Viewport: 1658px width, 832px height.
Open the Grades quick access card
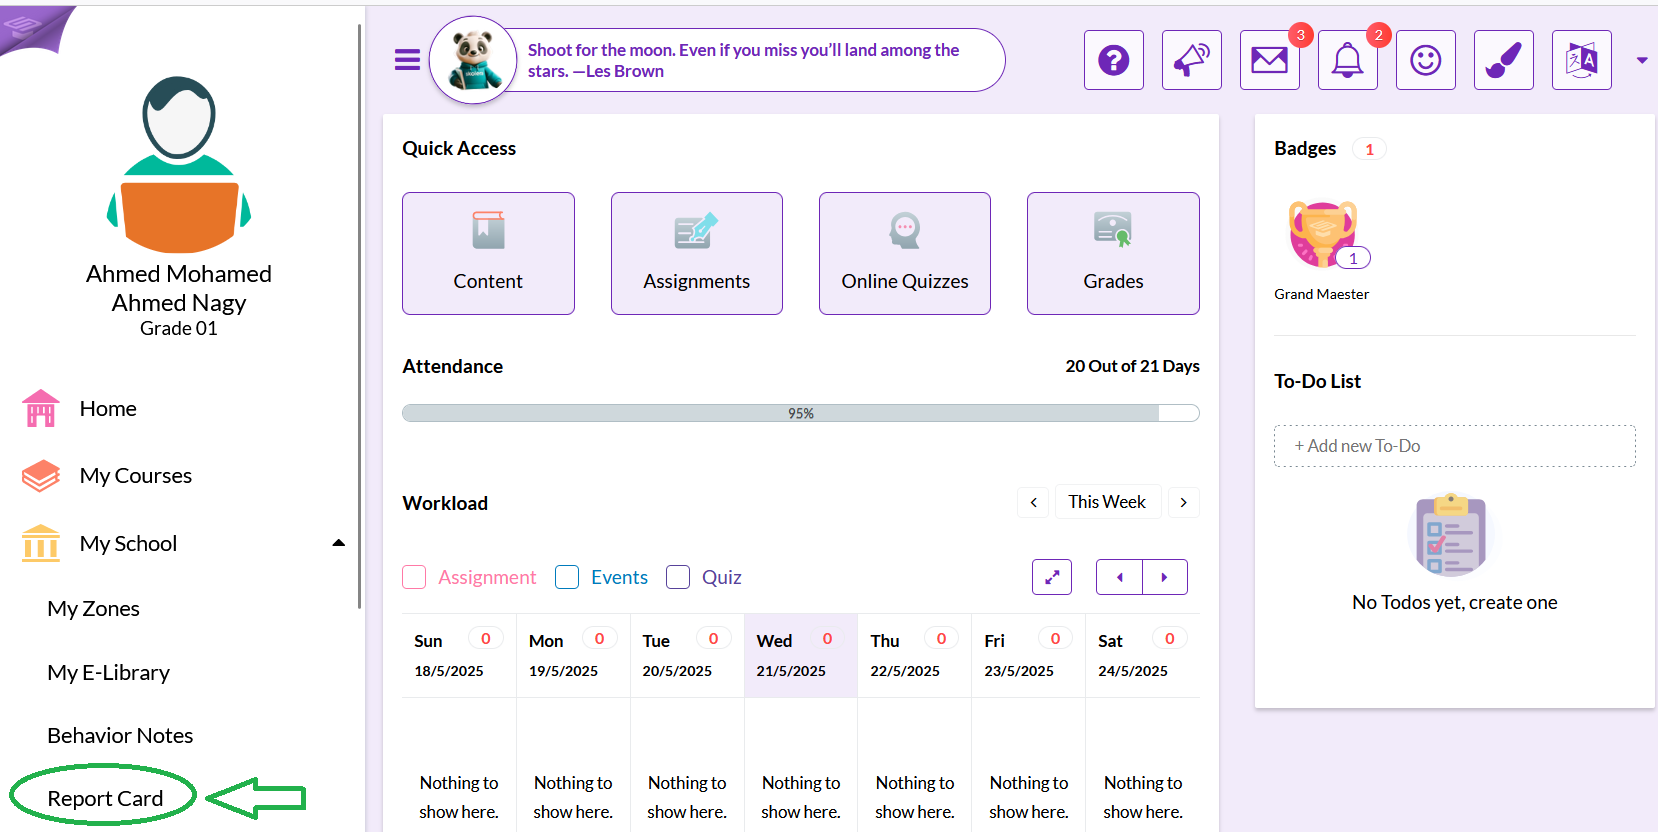point(1113,253)
